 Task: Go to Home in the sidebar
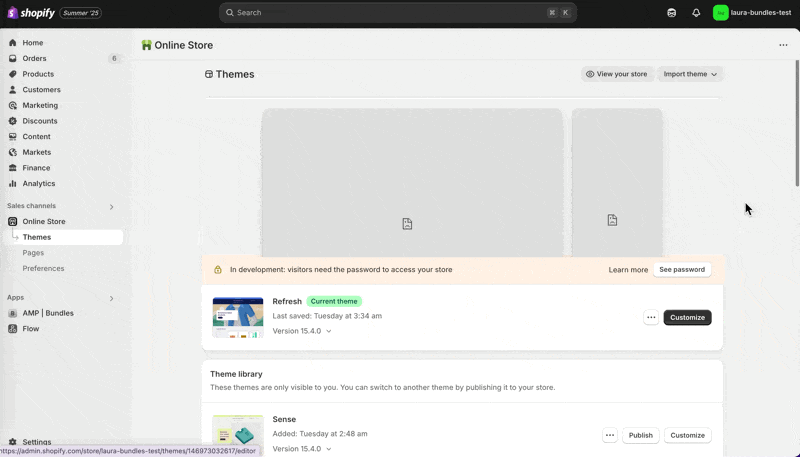click(33, 43)
